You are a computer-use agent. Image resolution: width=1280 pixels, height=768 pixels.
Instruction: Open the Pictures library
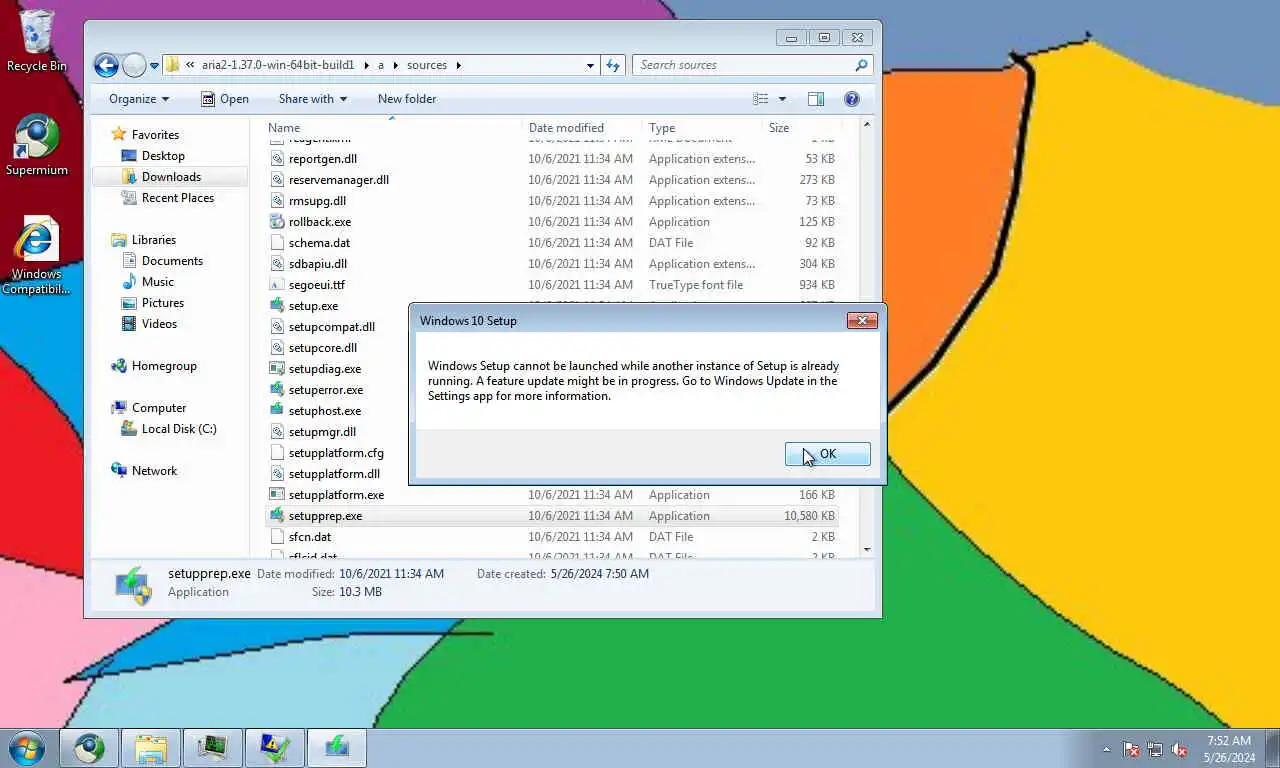pyautogui.click(x=163, y=303)
